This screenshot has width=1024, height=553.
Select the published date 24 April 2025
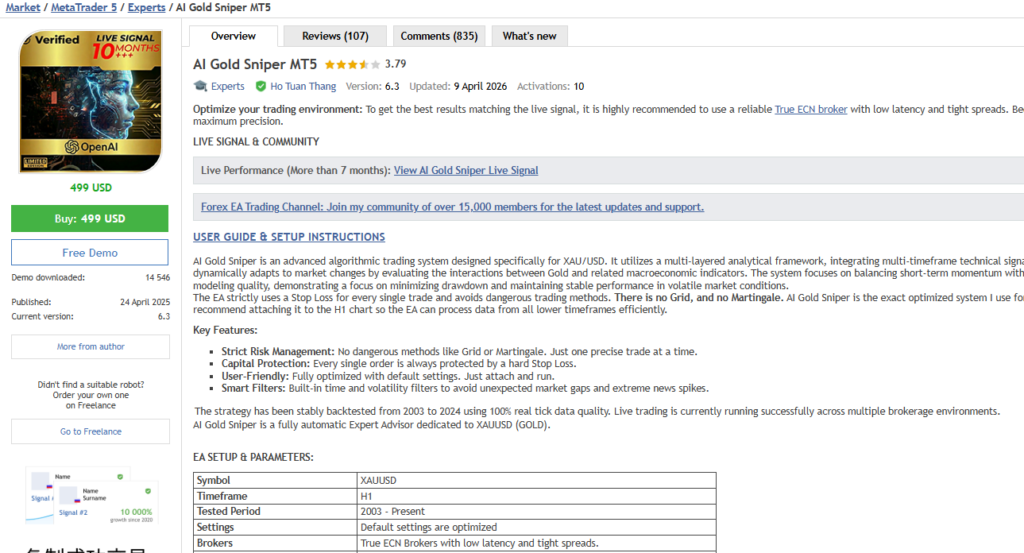click(145, 302)
